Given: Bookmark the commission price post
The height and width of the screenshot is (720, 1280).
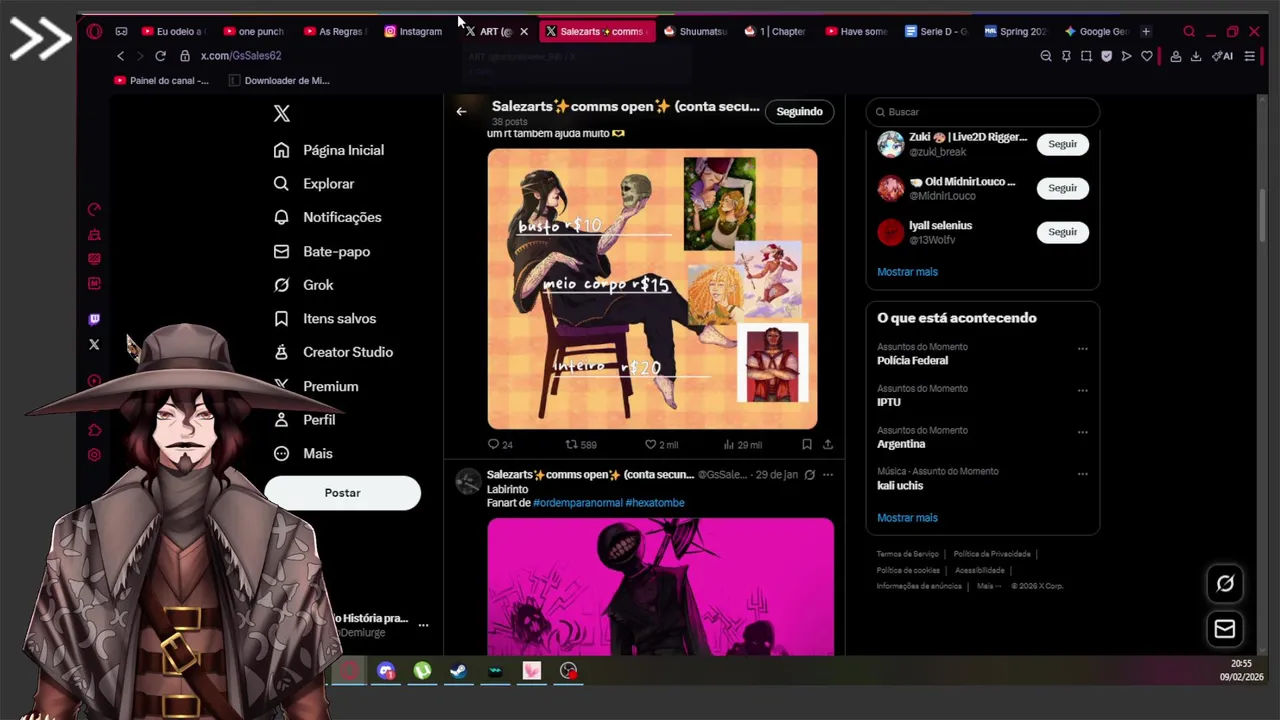Looking at the screenshot, I should click(x=806, y=444).
